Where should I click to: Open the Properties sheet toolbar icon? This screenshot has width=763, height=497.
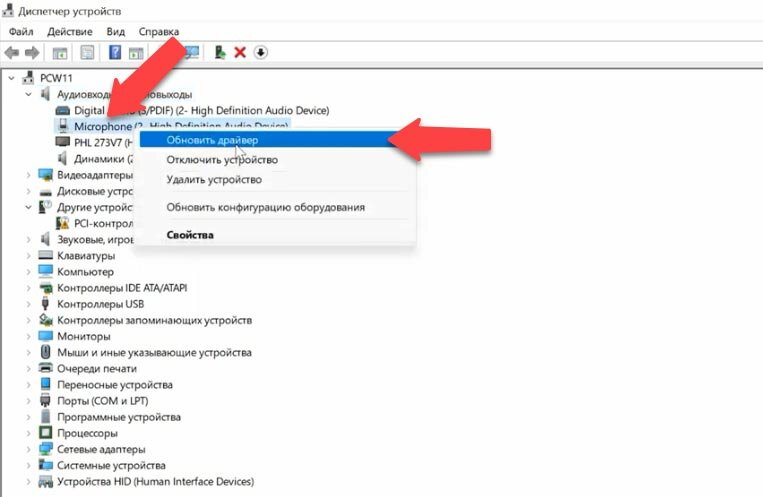[x=87, y=53]
